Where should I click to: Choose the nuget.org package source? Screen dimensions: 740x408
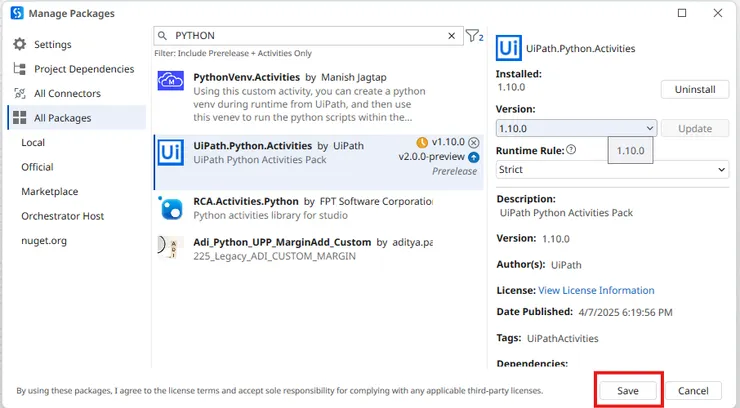click(x=44, y=241)
